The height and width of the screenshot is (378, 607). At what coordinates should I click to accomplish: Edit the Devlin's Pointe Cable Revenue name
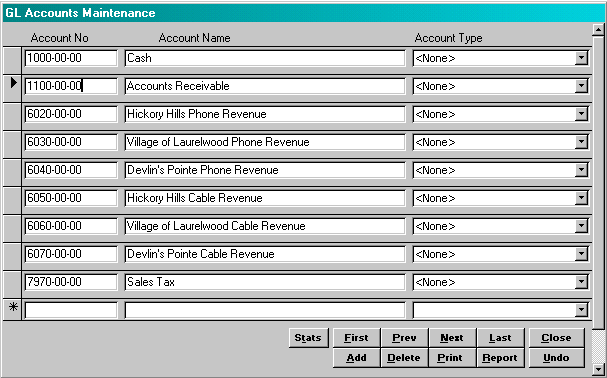265,254
